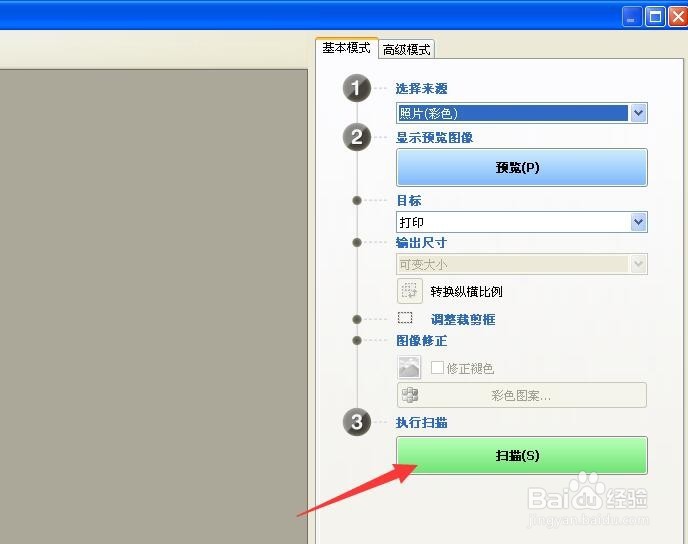Click the blue 预览(P) button
Screen dimensions: 688x544
tap(522, 167)
